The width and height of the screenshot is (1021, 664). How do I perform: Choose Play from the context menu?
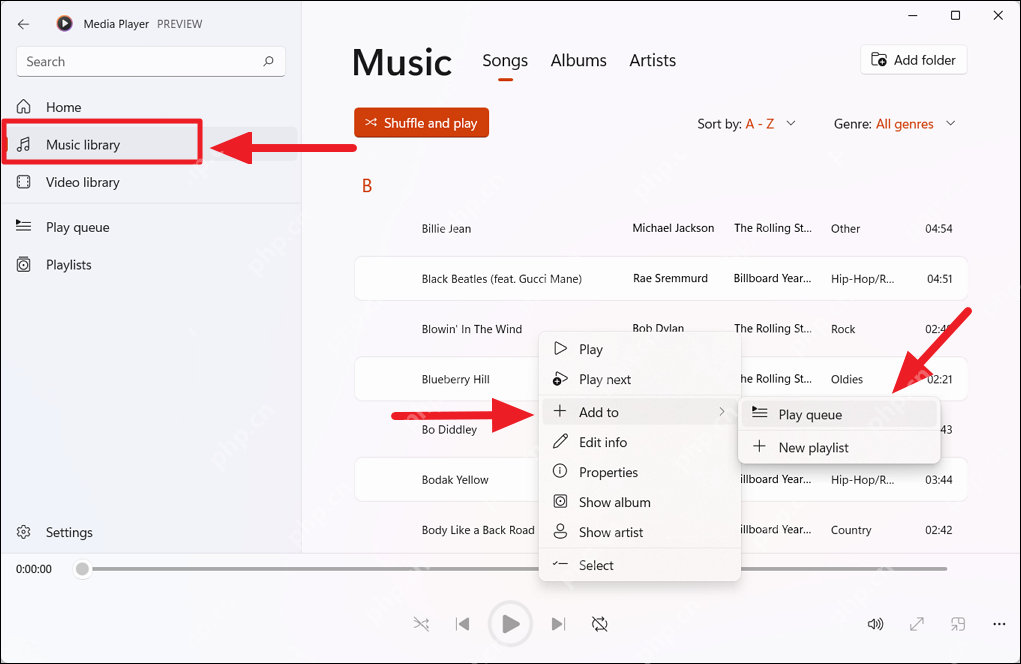pos(640,349)
